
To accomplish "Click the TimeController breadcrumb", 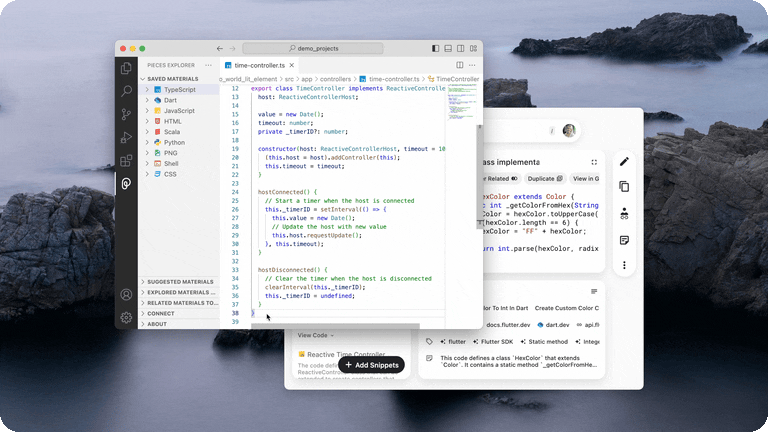I will click(x=454, y=79).
